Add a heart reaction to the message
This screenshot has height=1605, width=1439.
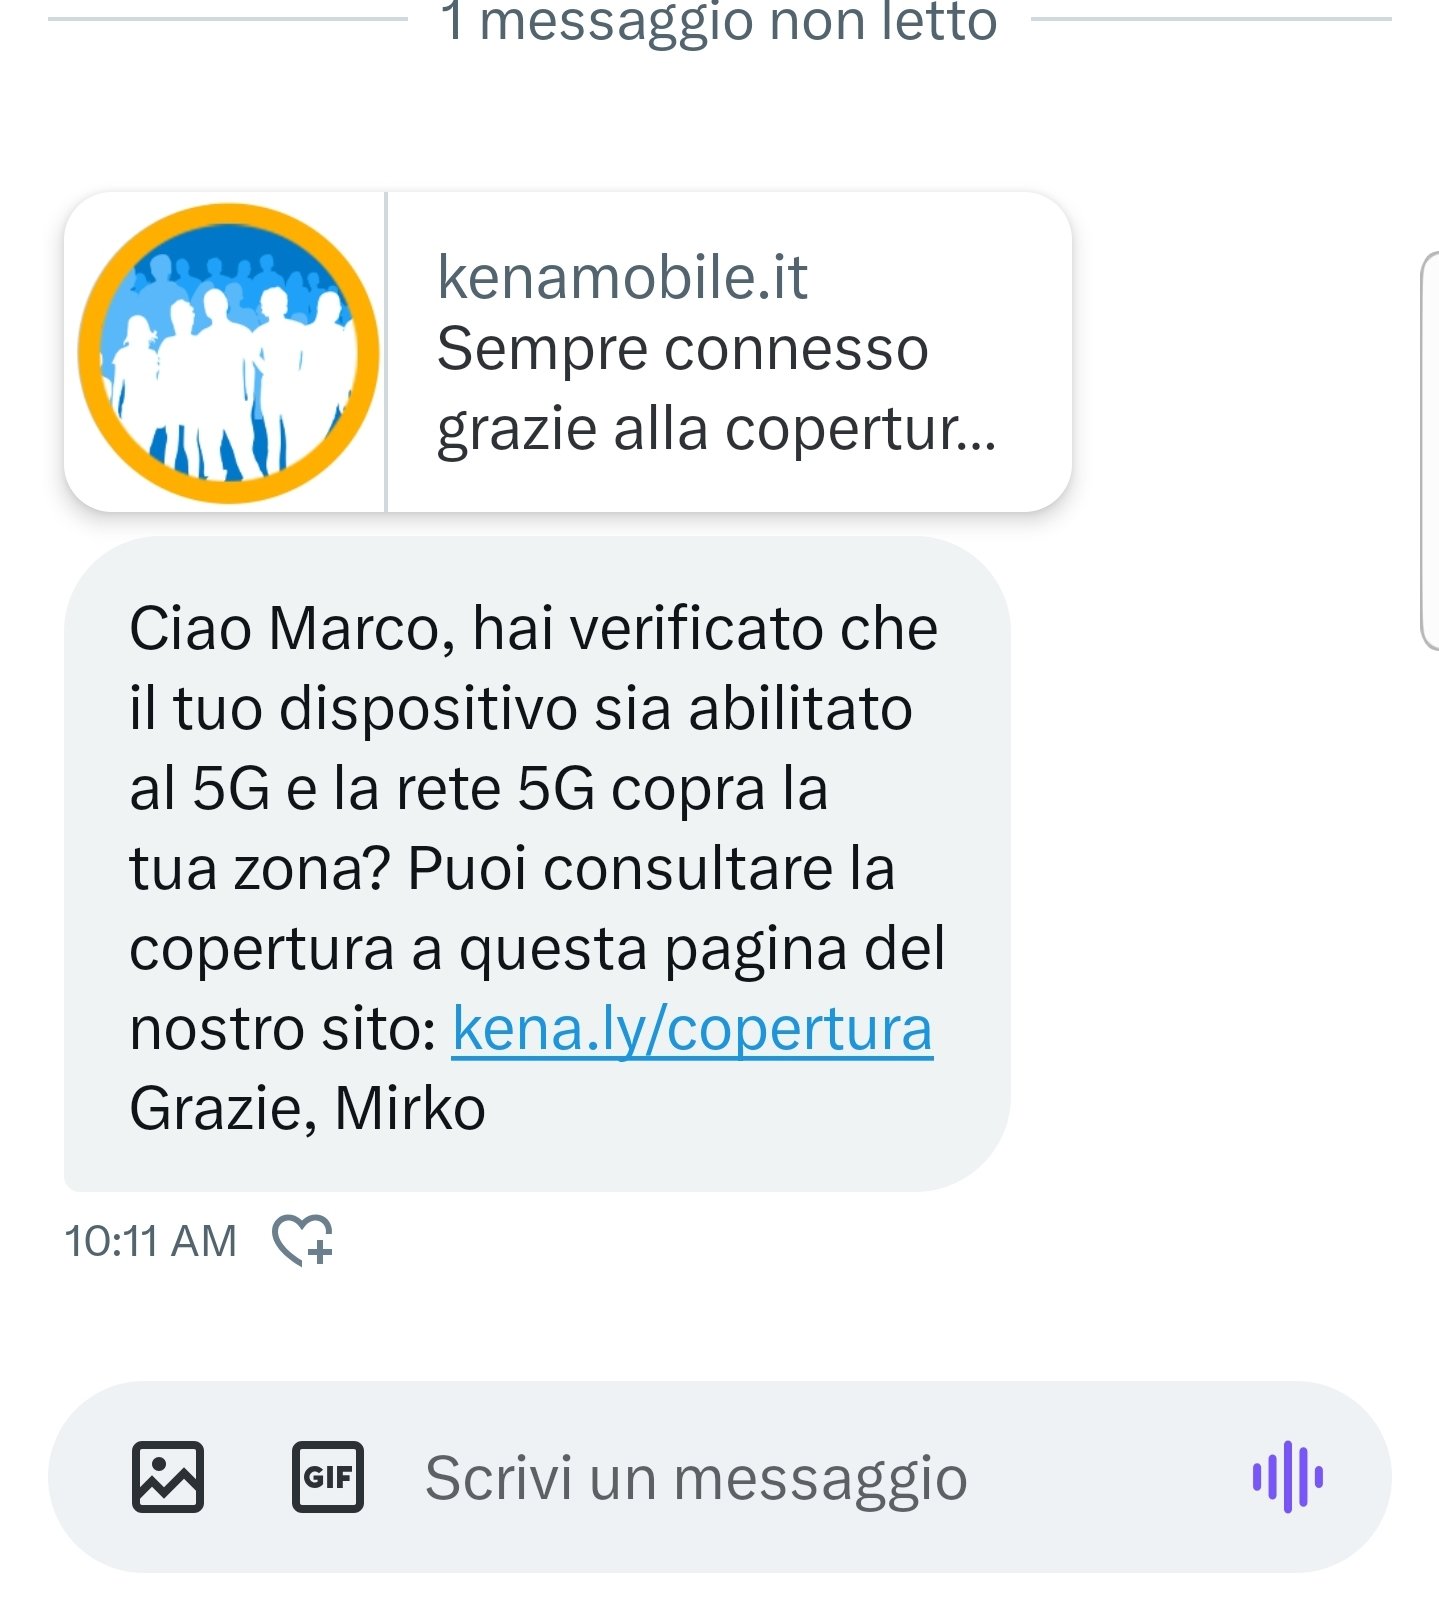click(303, 1241)
